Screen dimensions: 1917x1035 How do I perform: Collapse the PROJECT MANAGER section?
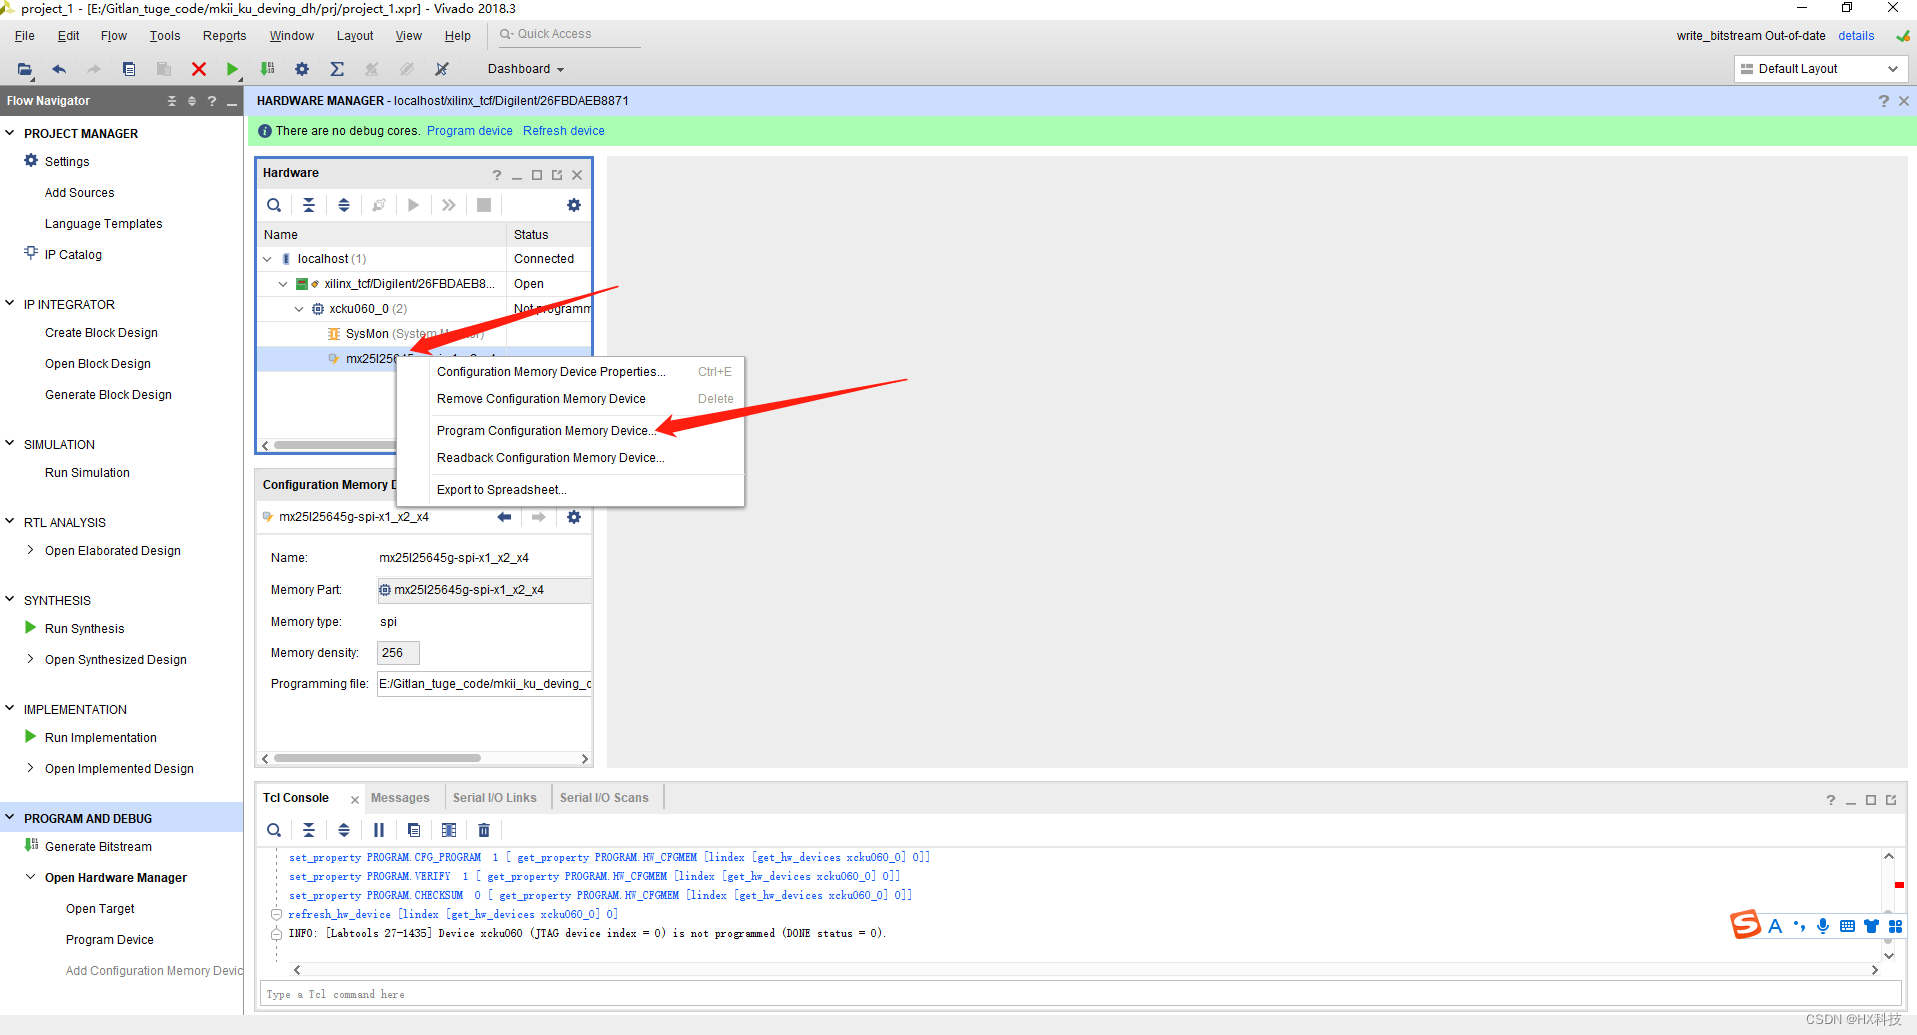tap(10, 133)
